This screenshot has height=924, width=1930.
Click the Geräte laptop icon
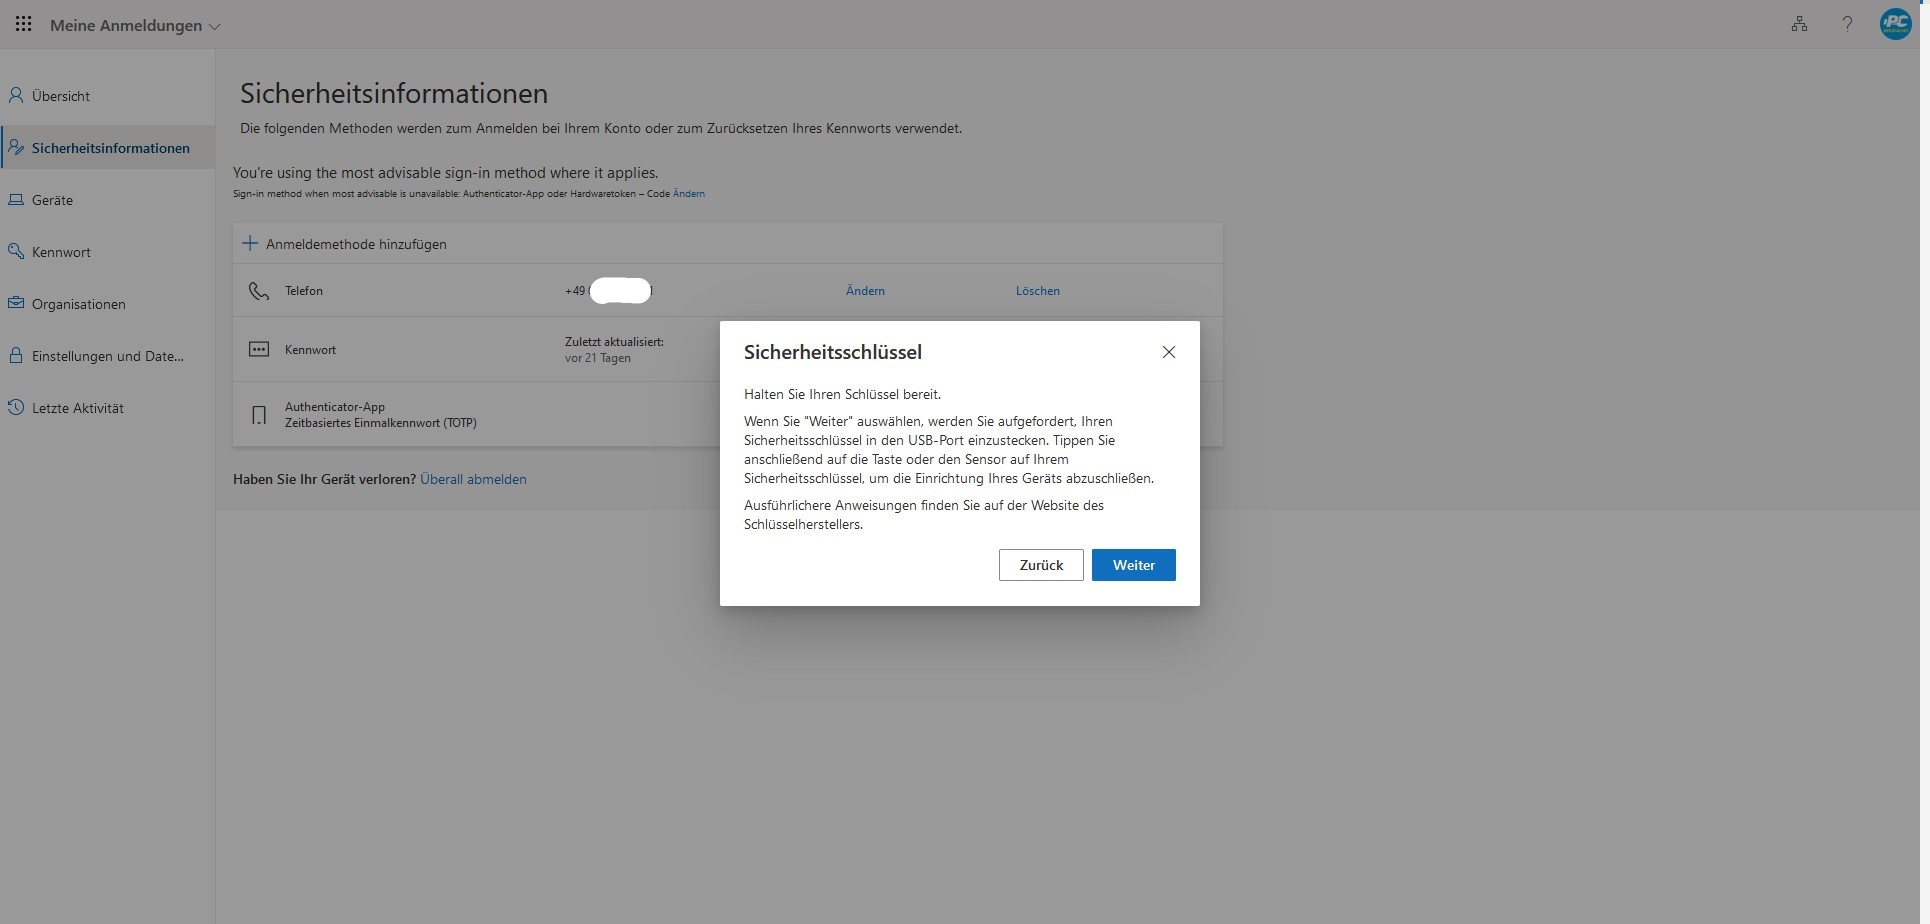click(x=16, y=200)
